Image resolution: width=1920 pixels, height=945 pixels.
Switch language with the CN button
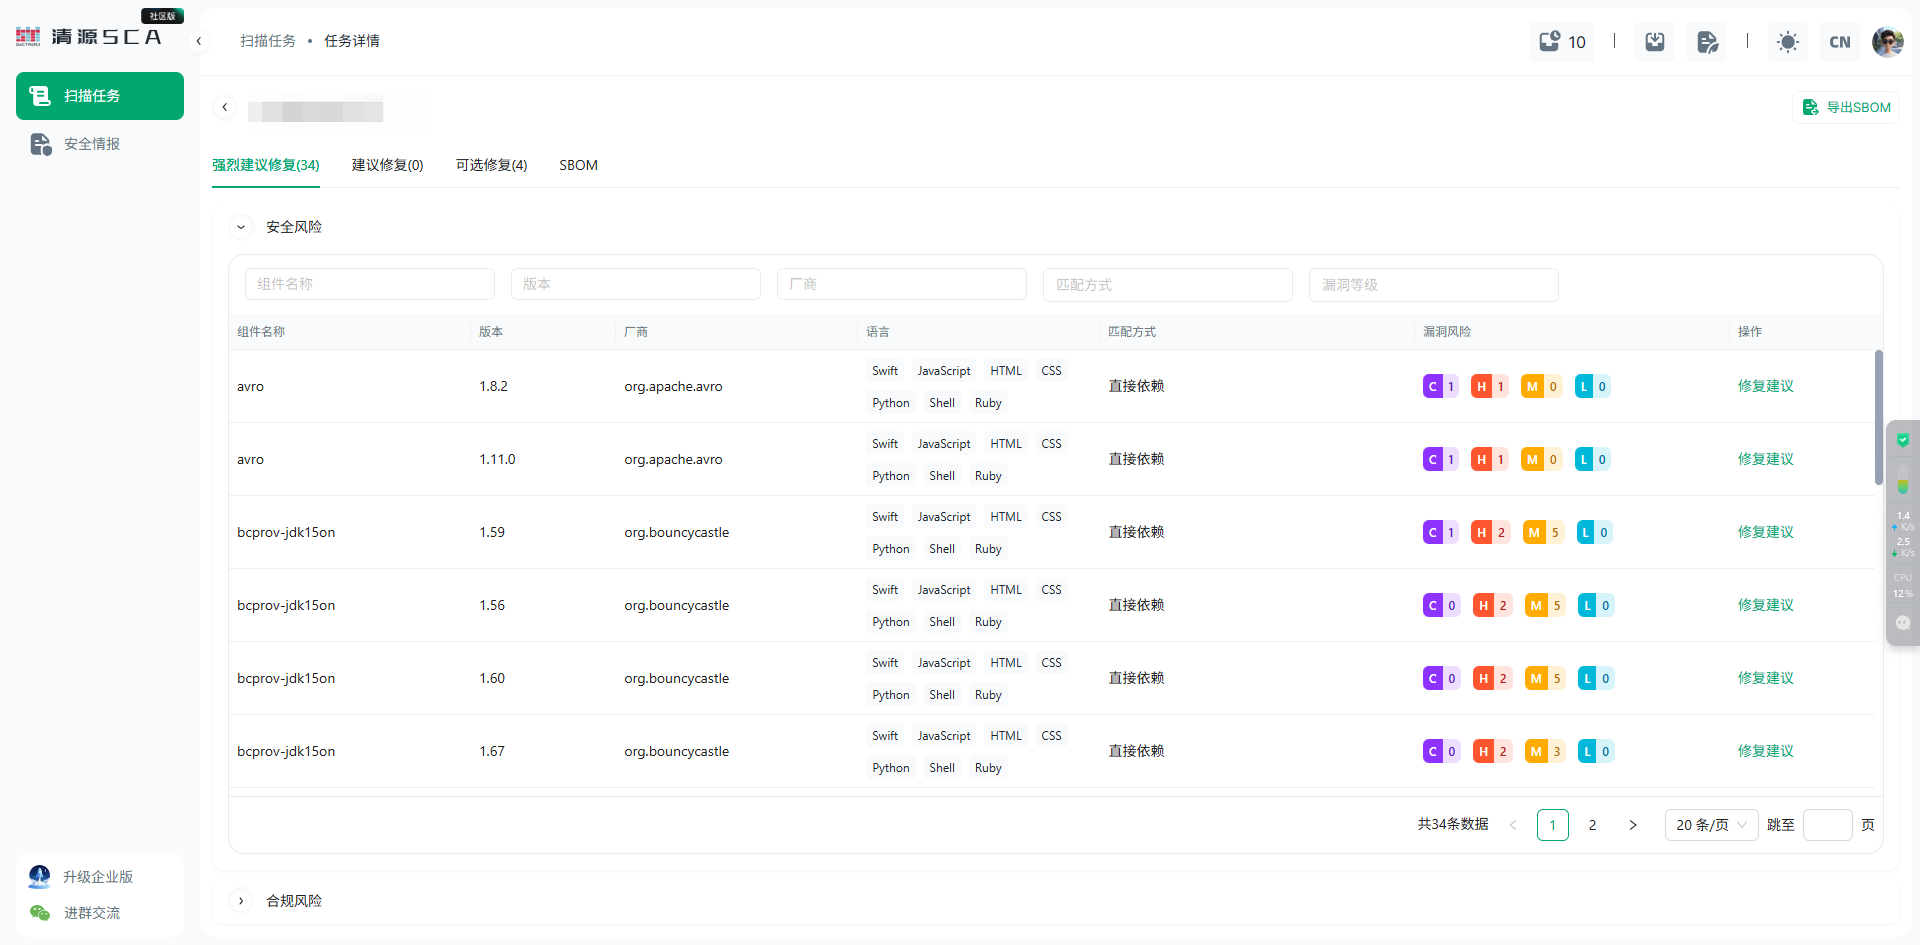click(x=1839, y=42)
